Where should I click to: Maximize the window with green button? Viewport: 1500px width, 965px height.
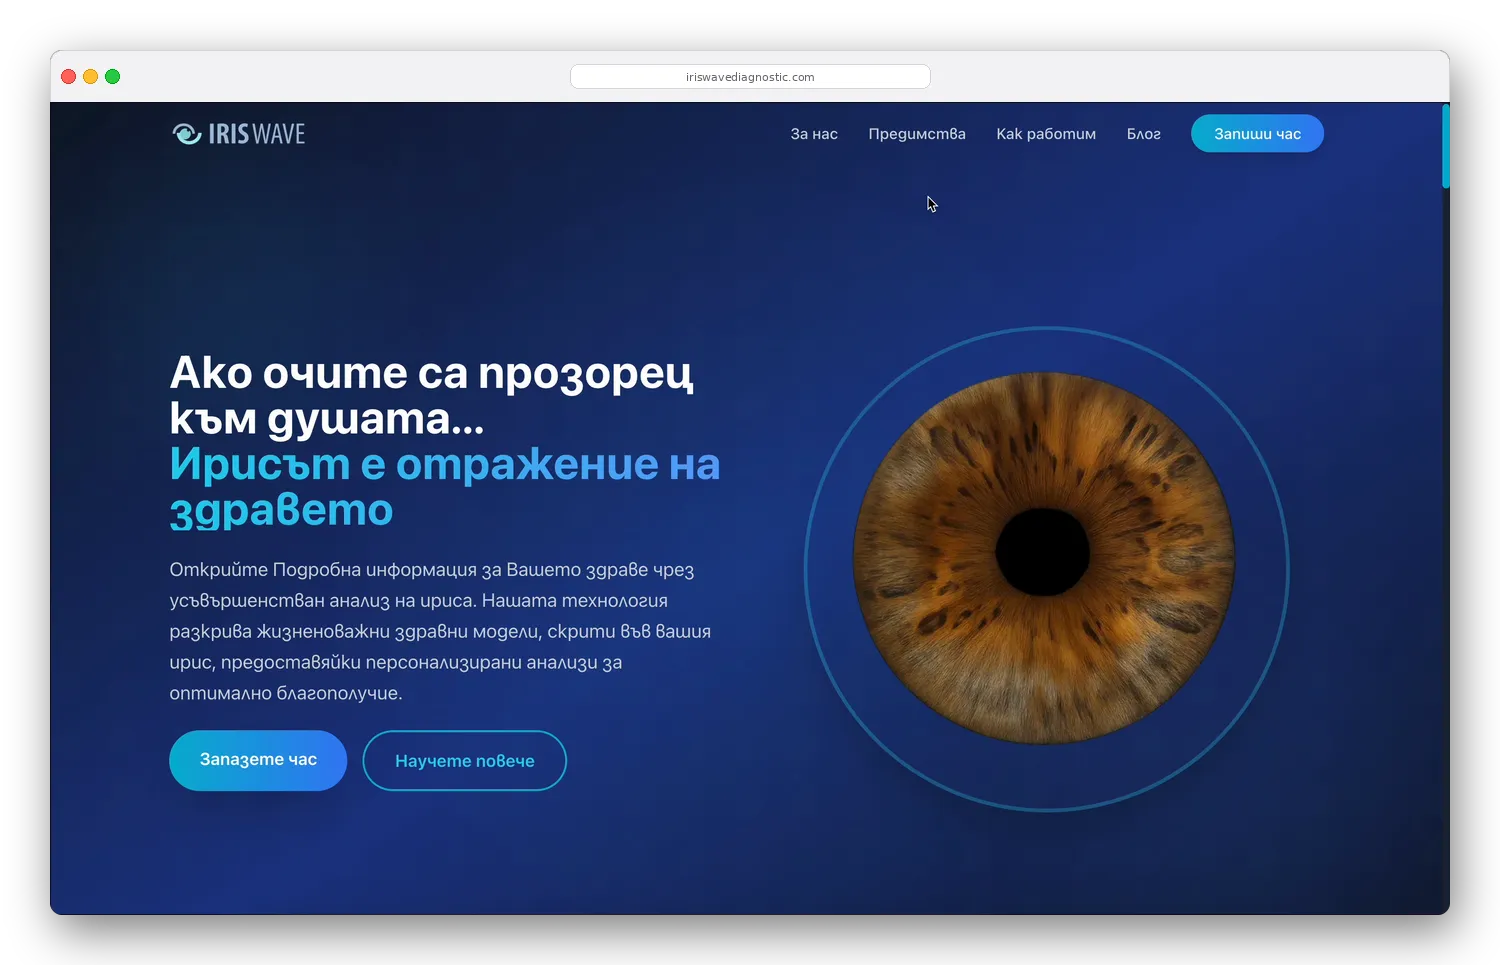tap(113, 77)
